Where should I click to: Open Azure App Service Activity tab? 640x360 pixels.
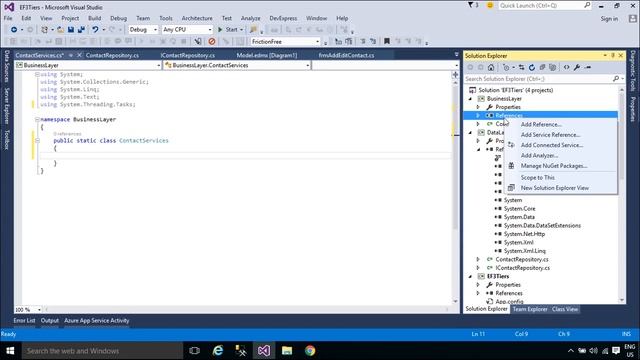coord(96,320)
